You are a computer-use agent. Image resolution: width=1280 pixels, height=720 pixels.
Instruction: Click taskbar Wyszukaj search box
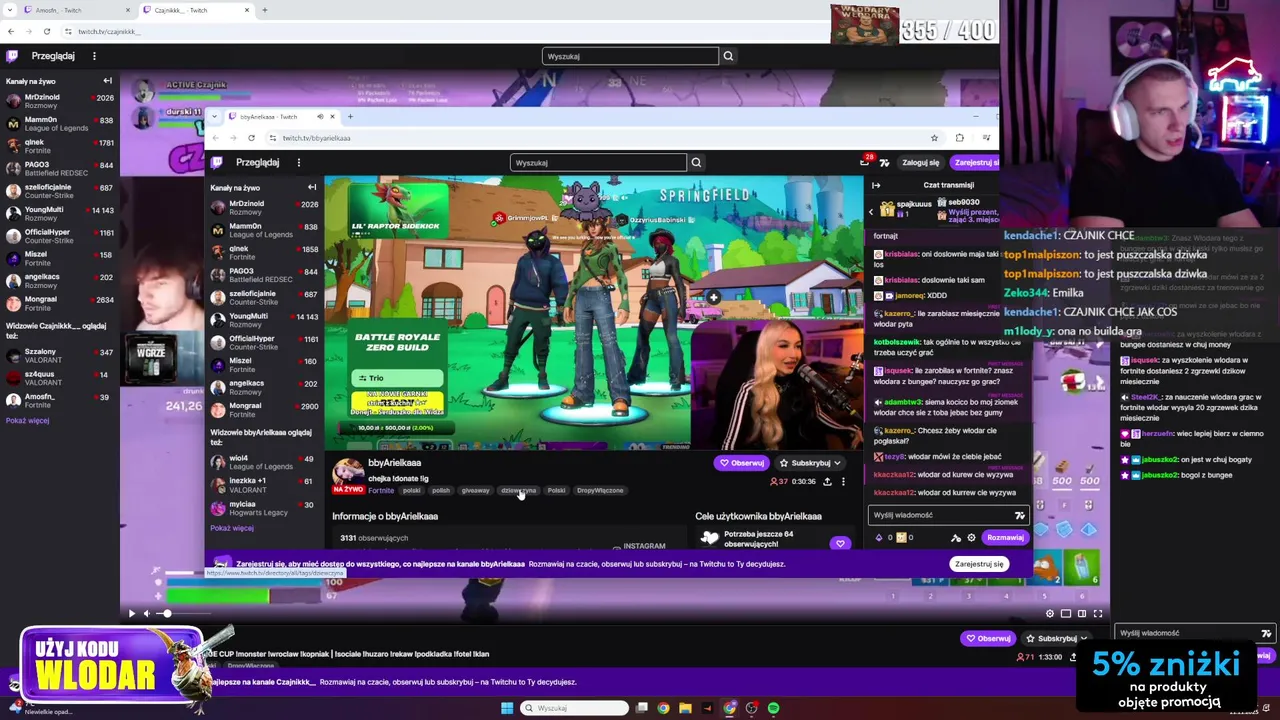point(574,708)
